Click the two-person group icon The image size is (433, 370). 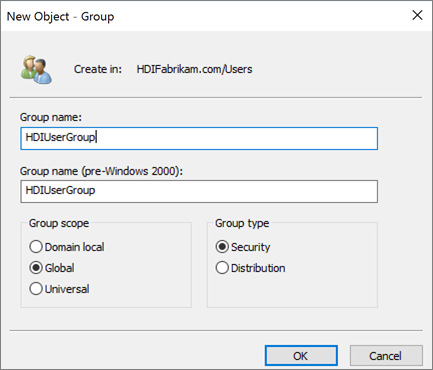[x=36, y=69]
